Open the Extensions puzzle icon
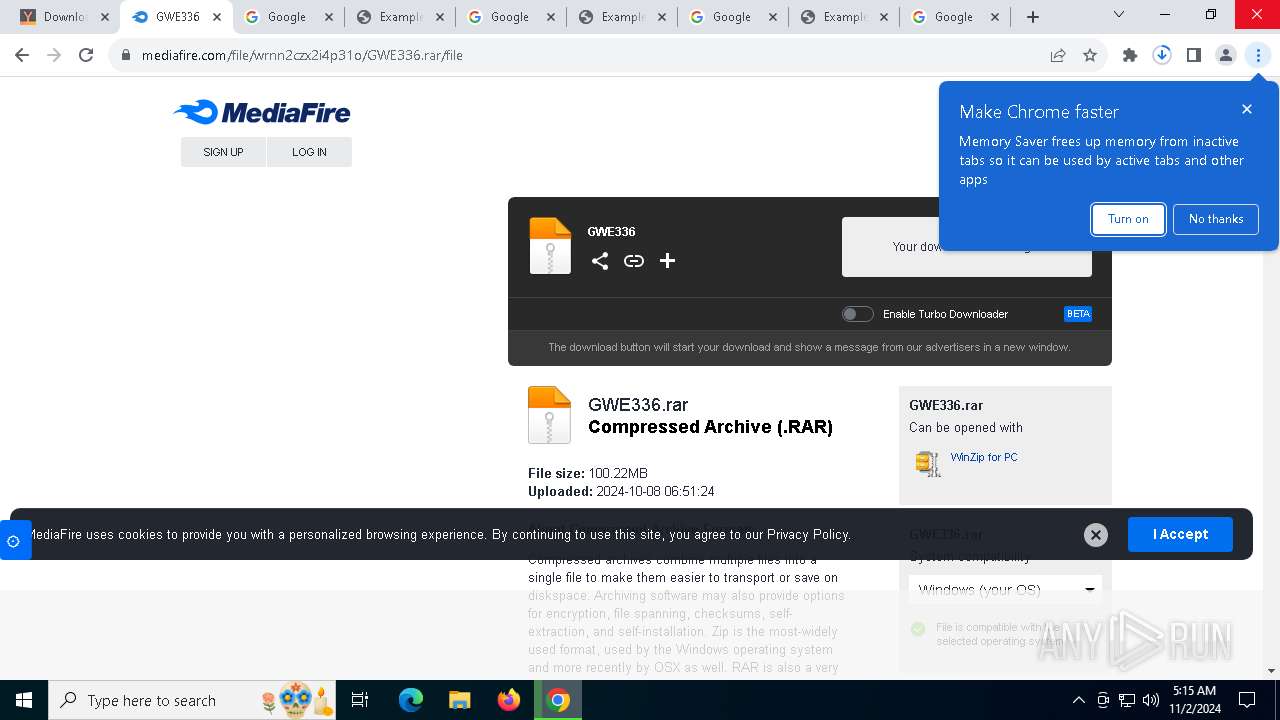The width and height of the screenshot is (1280, 720). tap(1130, 55)
